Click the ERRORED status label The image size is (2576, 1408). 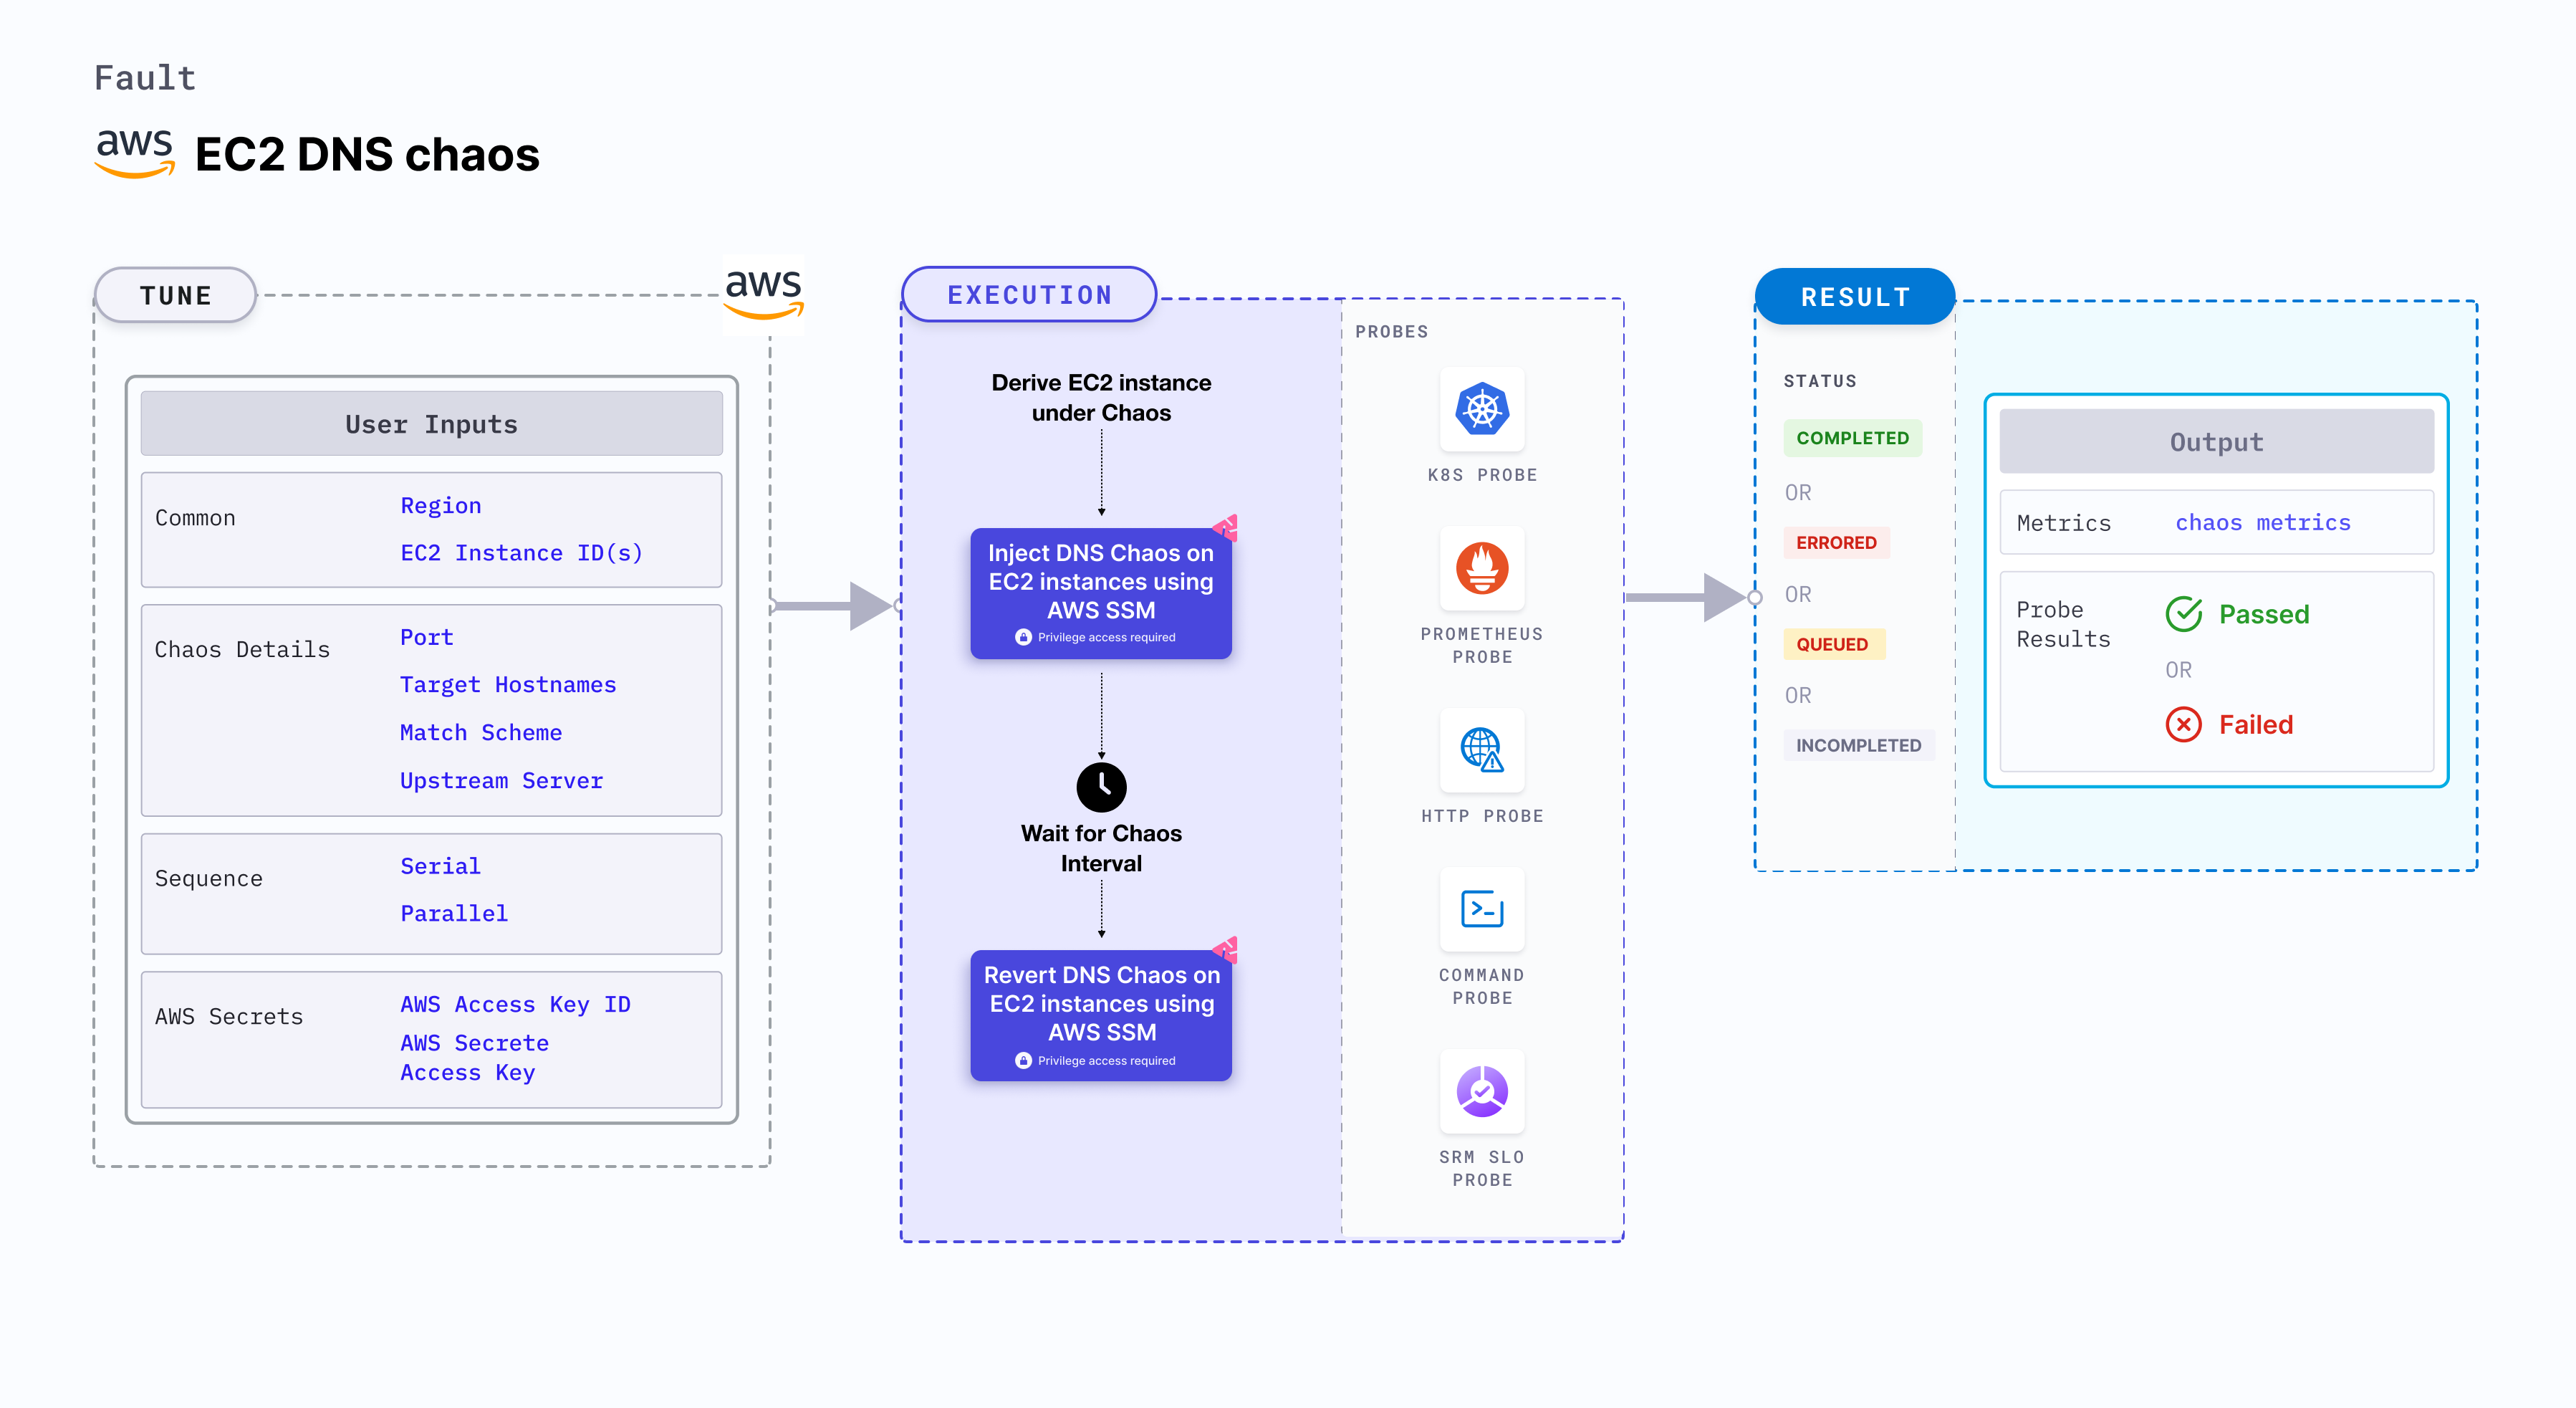1837,542
